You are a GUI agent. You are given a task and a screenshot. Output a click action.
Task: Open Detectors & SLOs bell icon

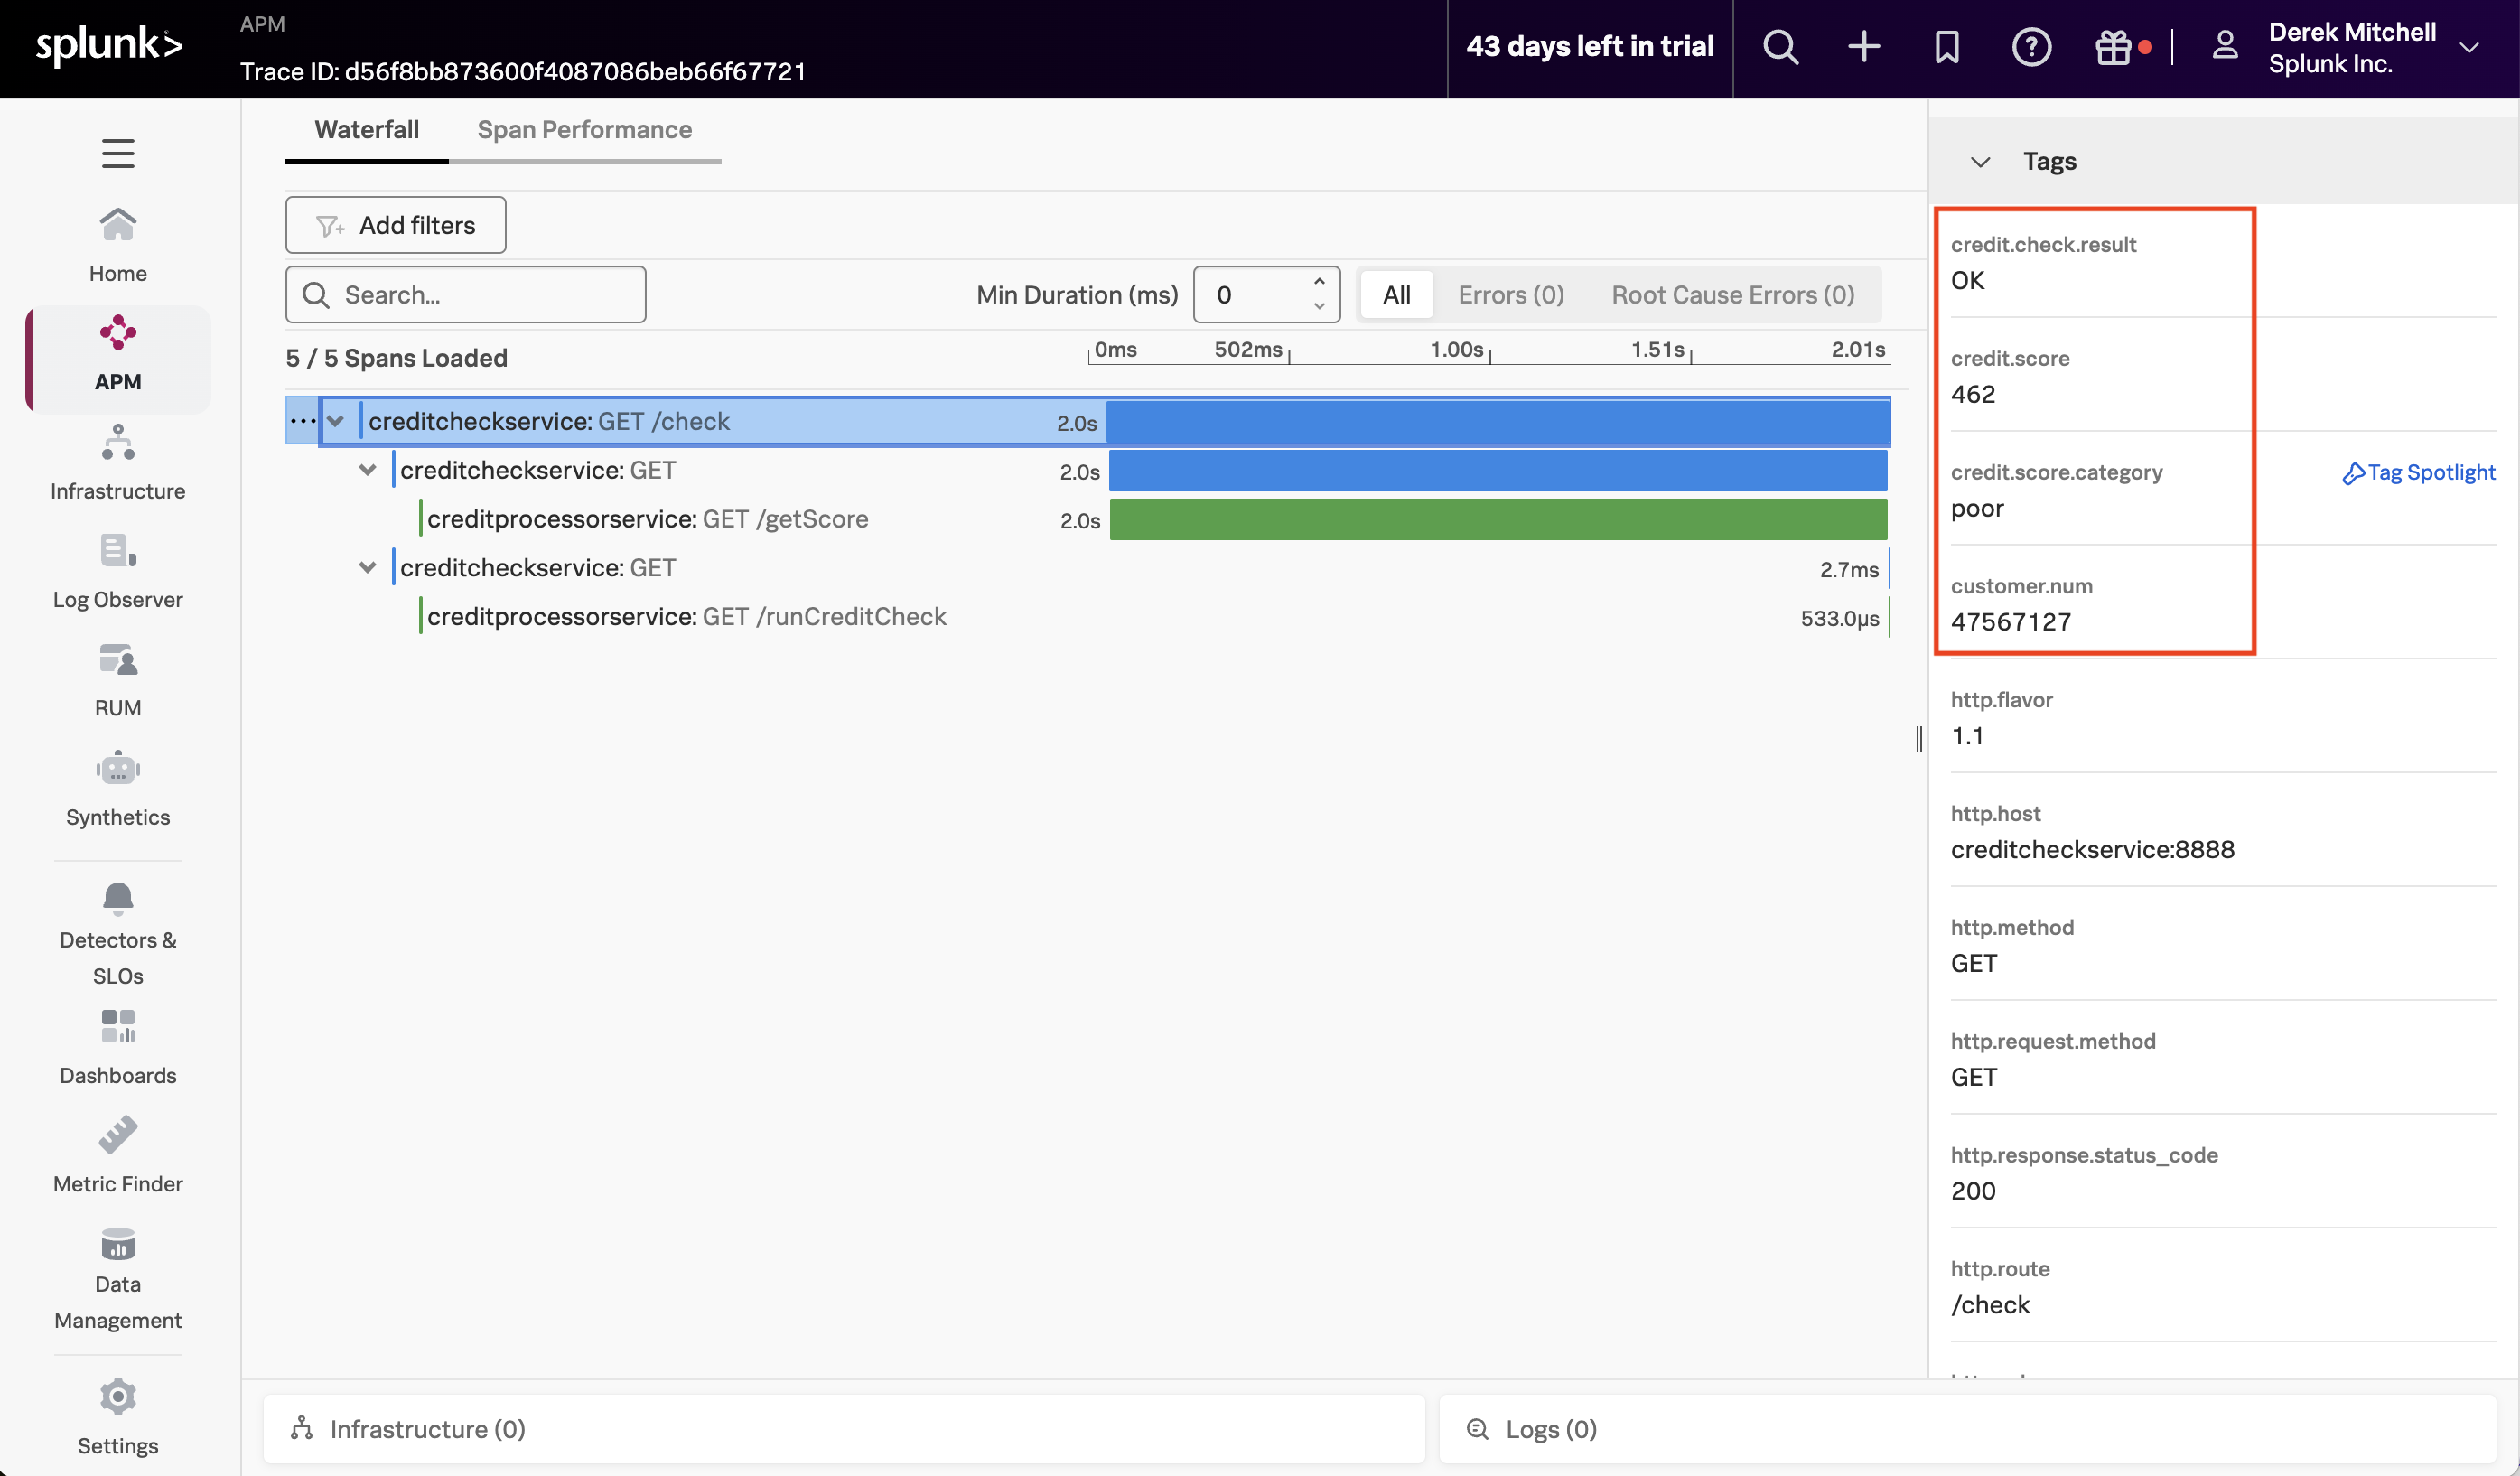coord(118,898)
